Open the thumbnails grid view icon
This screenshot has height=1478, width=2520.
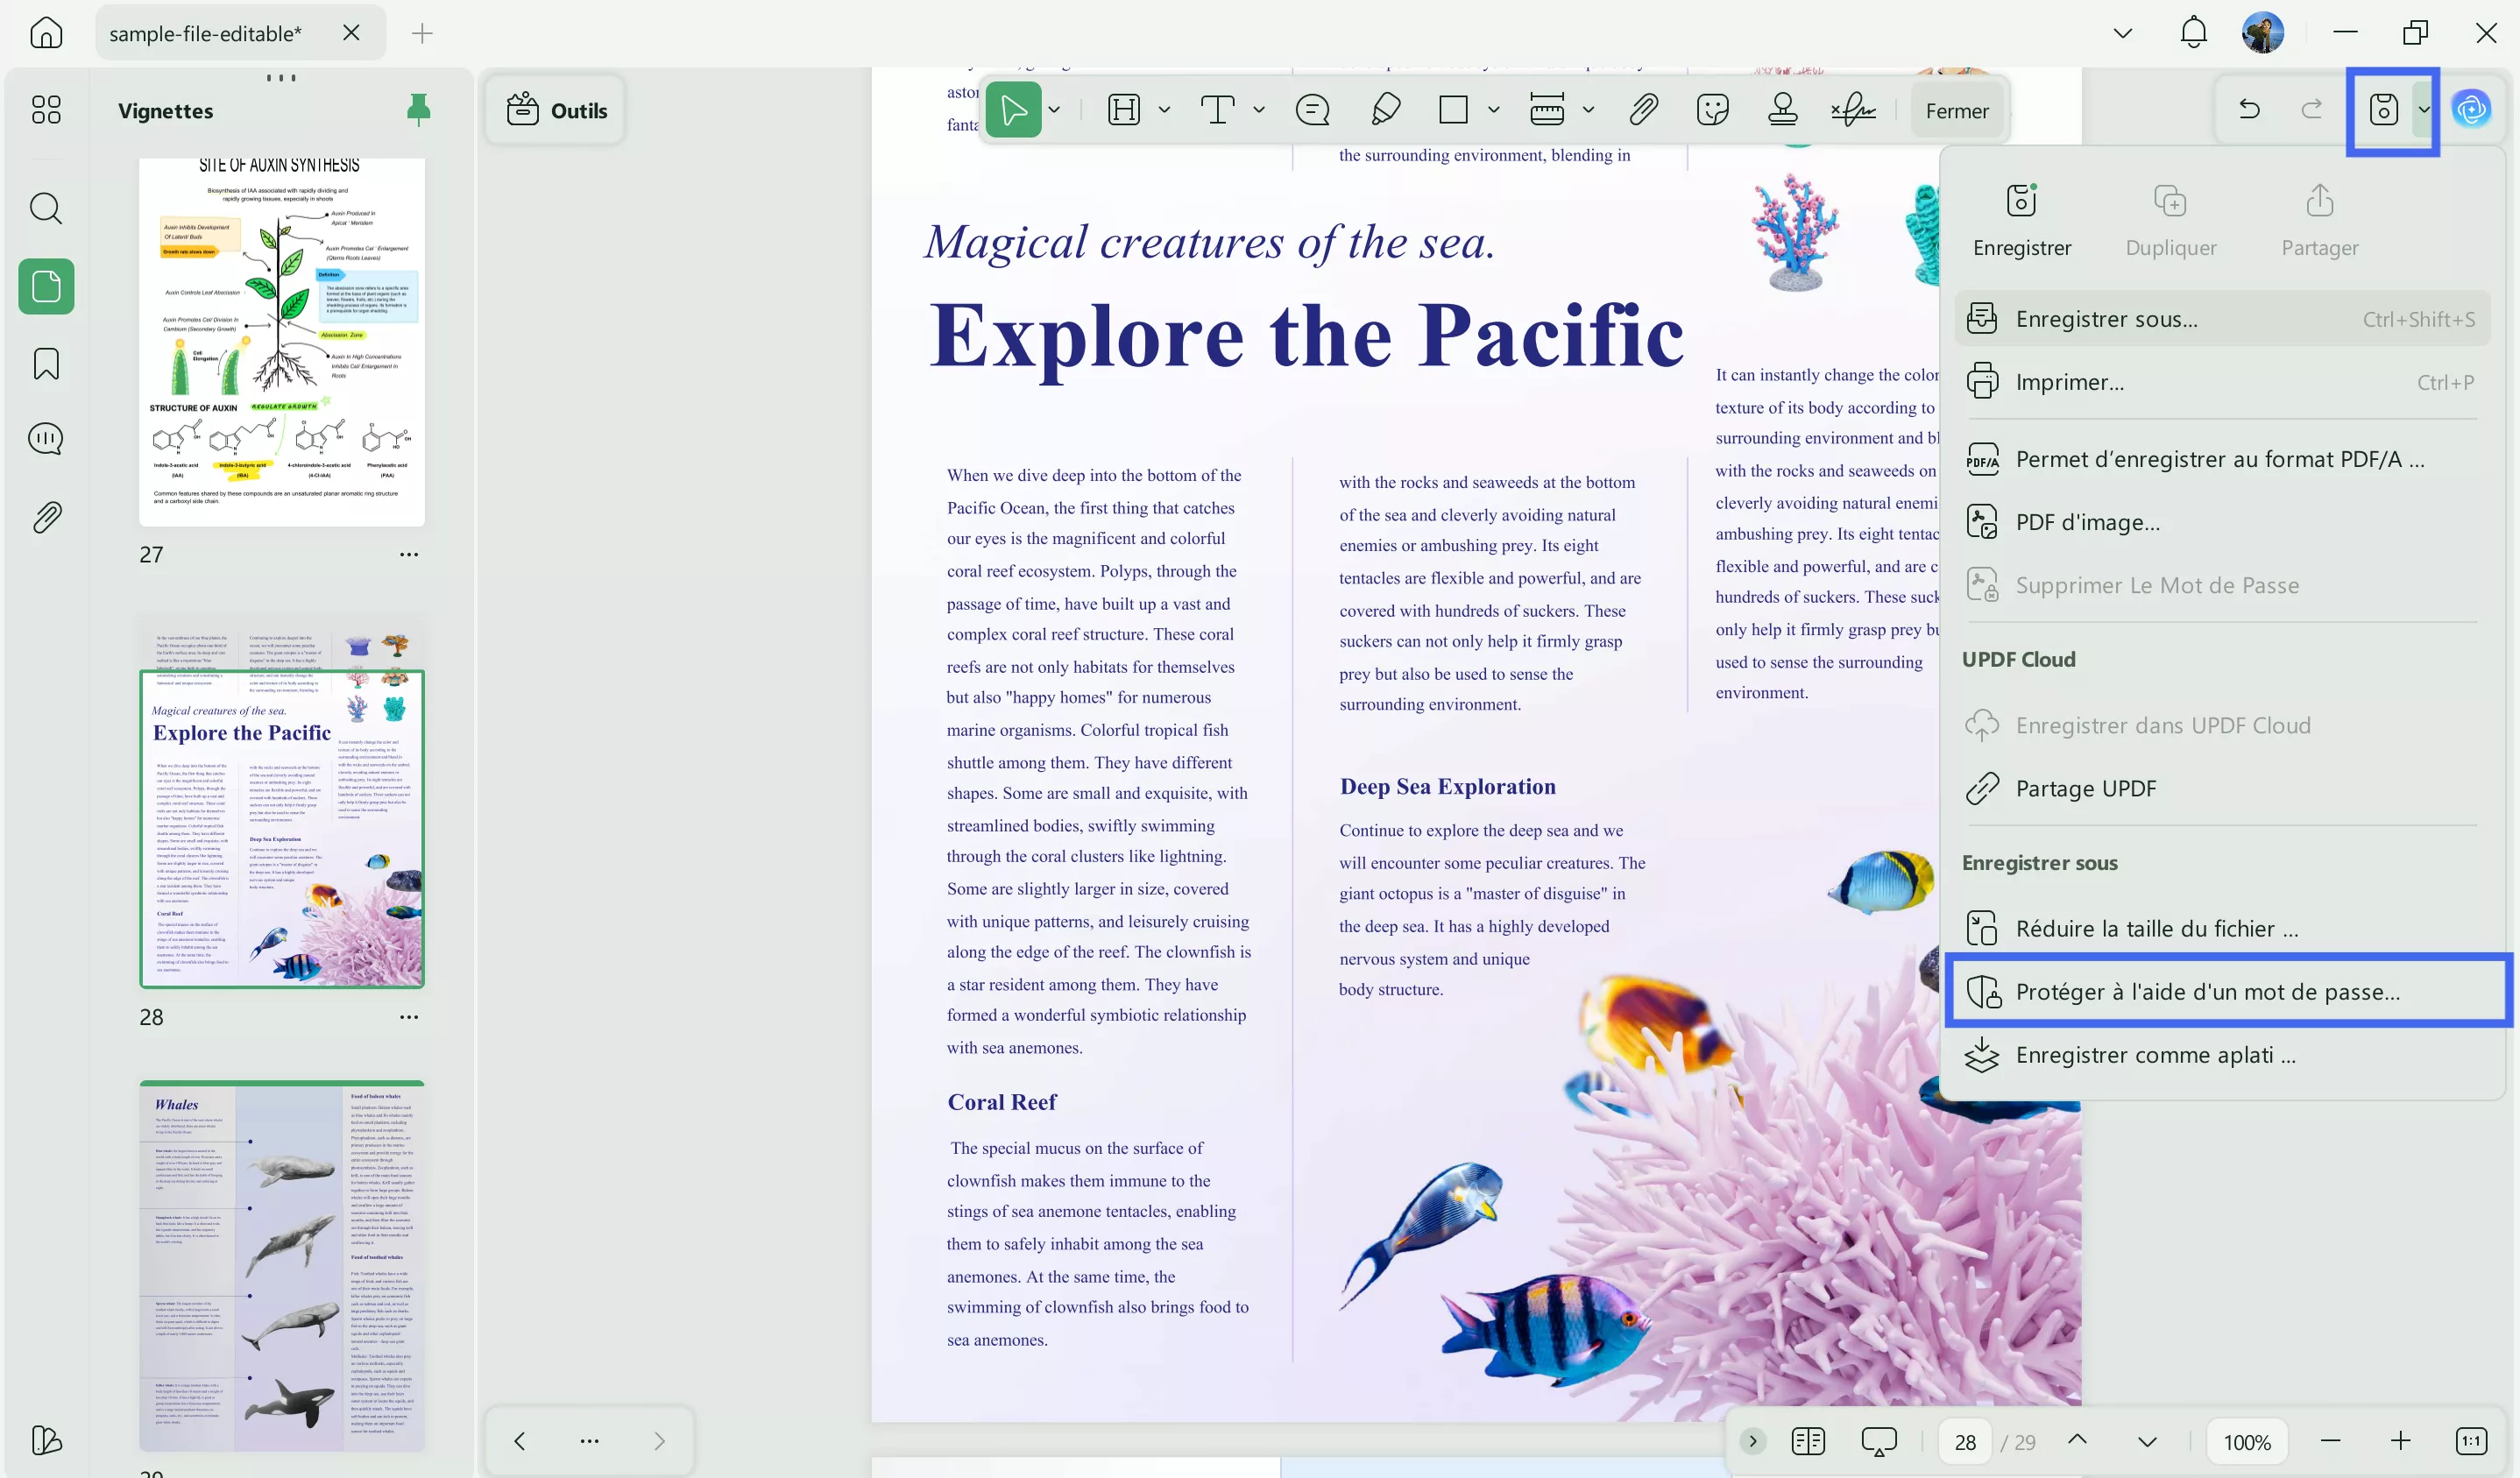point(46,109)
